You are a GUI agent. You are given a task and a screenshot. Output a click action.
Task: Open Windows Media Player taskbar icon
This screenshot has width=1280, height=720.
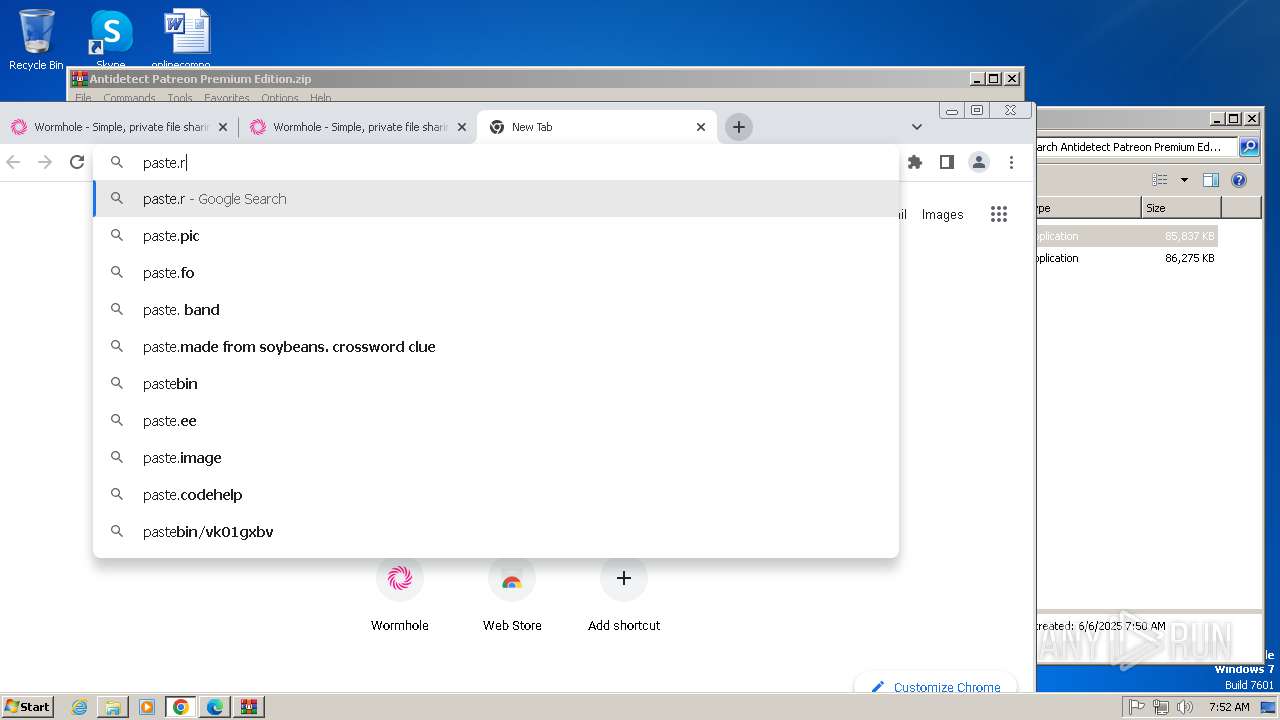147,707
